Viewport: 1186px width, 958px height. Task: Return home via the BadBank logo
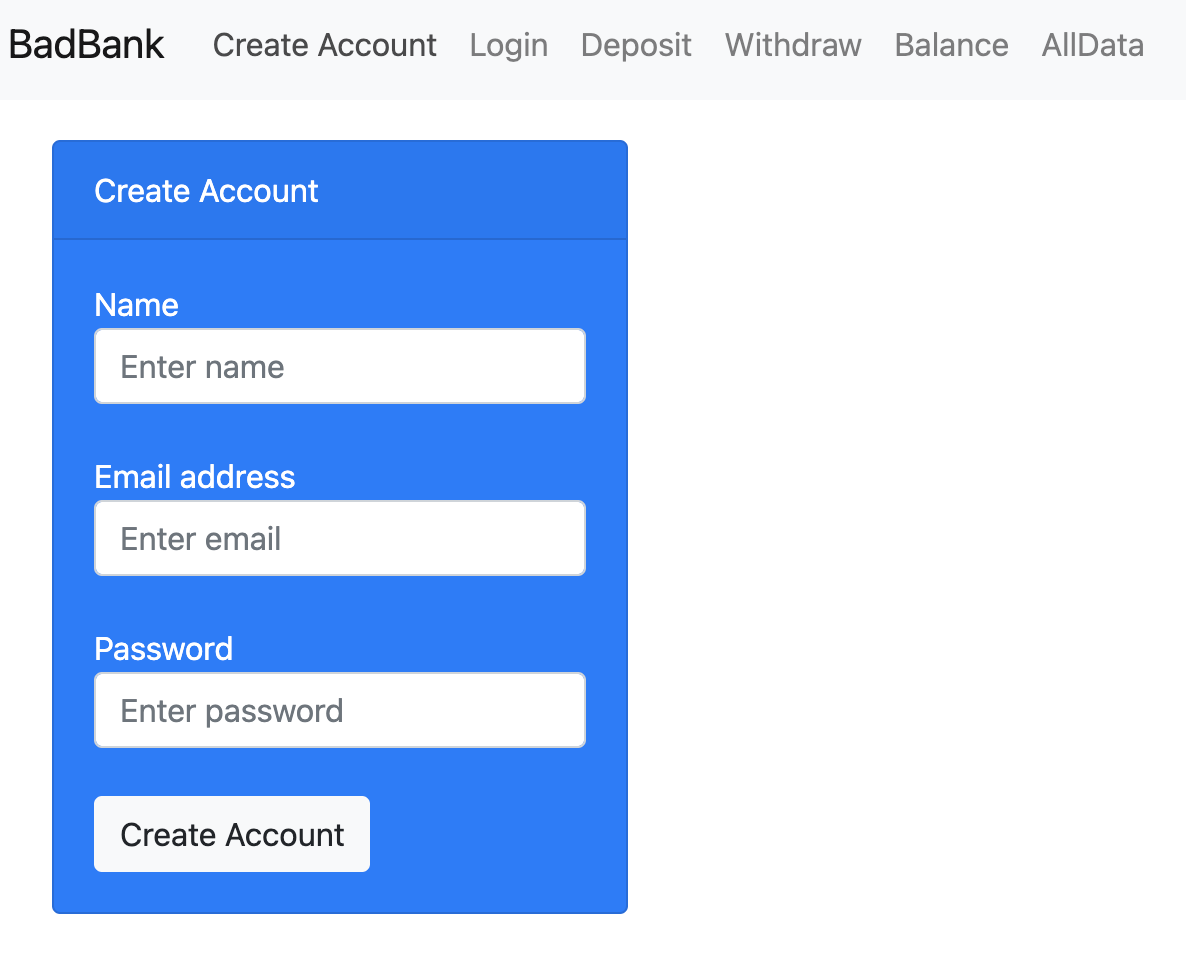pyautogui.click(x=85, y=44)
